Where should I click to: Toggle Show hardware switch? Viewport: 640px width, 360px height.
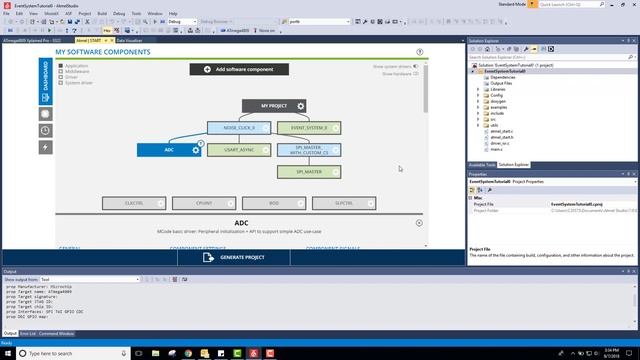pyautogui.click(x=416, y=74)
